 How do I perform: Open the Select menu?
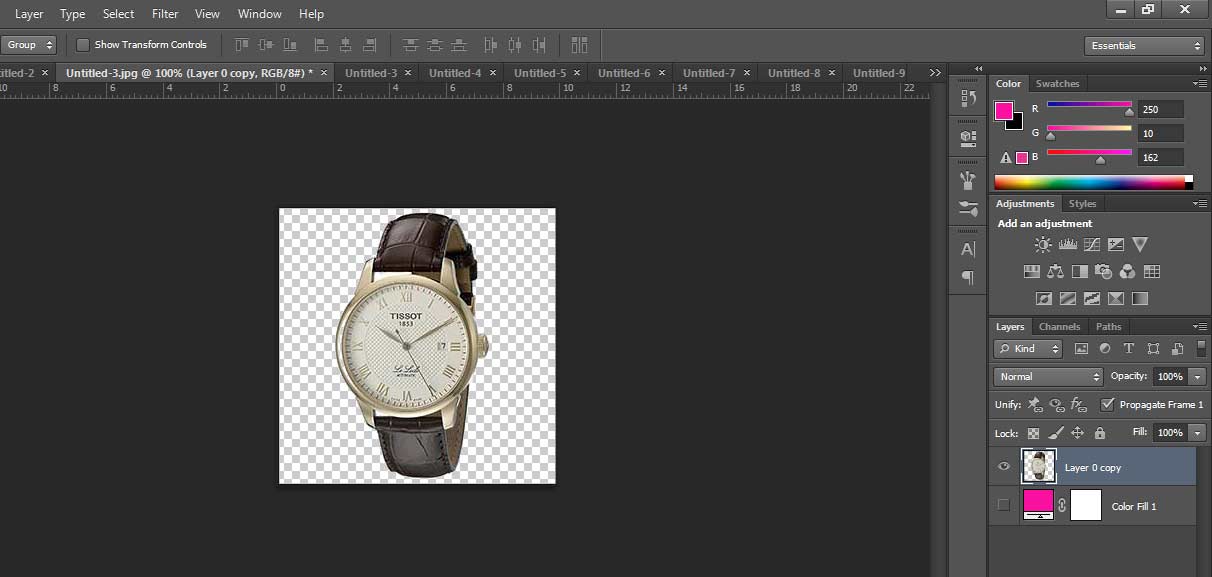[x=118, y=14]
